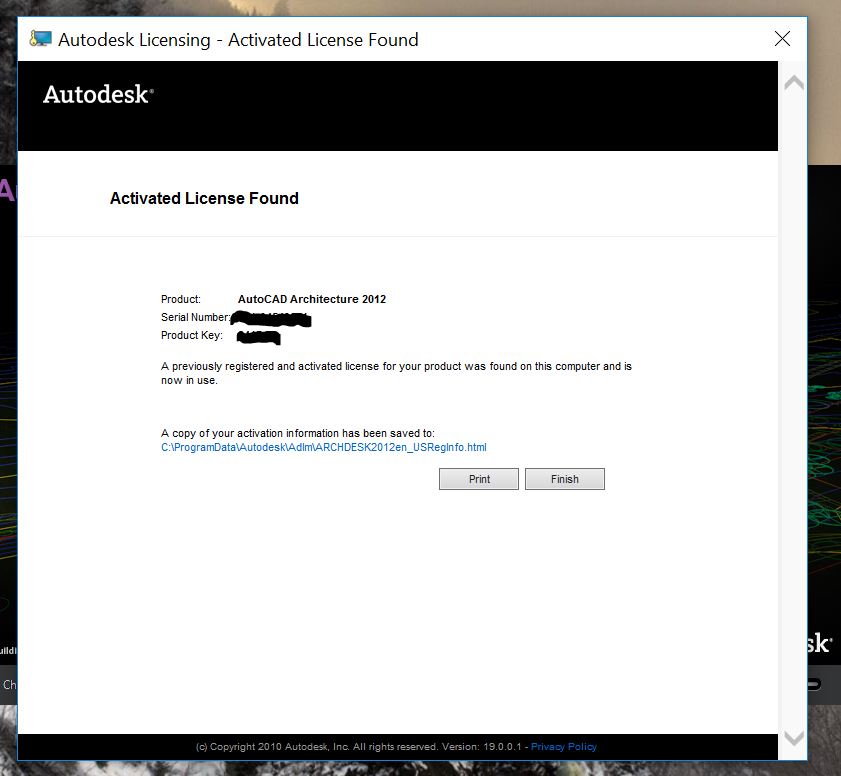Click the scroll-down chevron on the right scrollbar

click(x=793, y=738)
